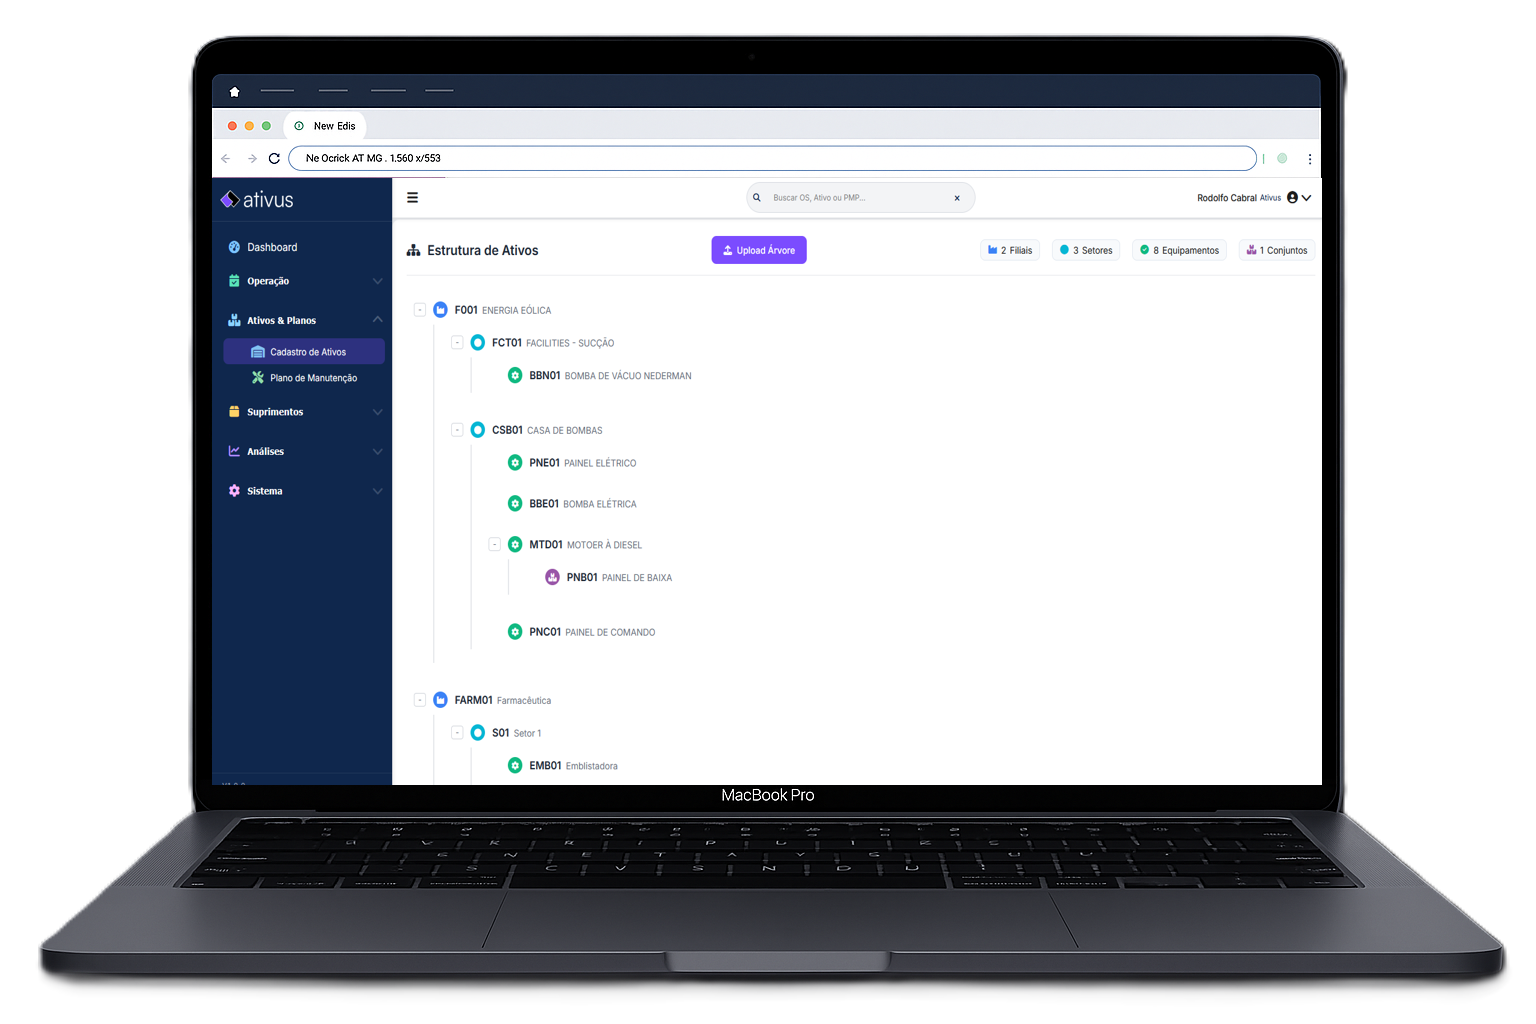Open Dashboard from the sidebar
This screenshot has height=1024, width=1536.
(271, 247)
